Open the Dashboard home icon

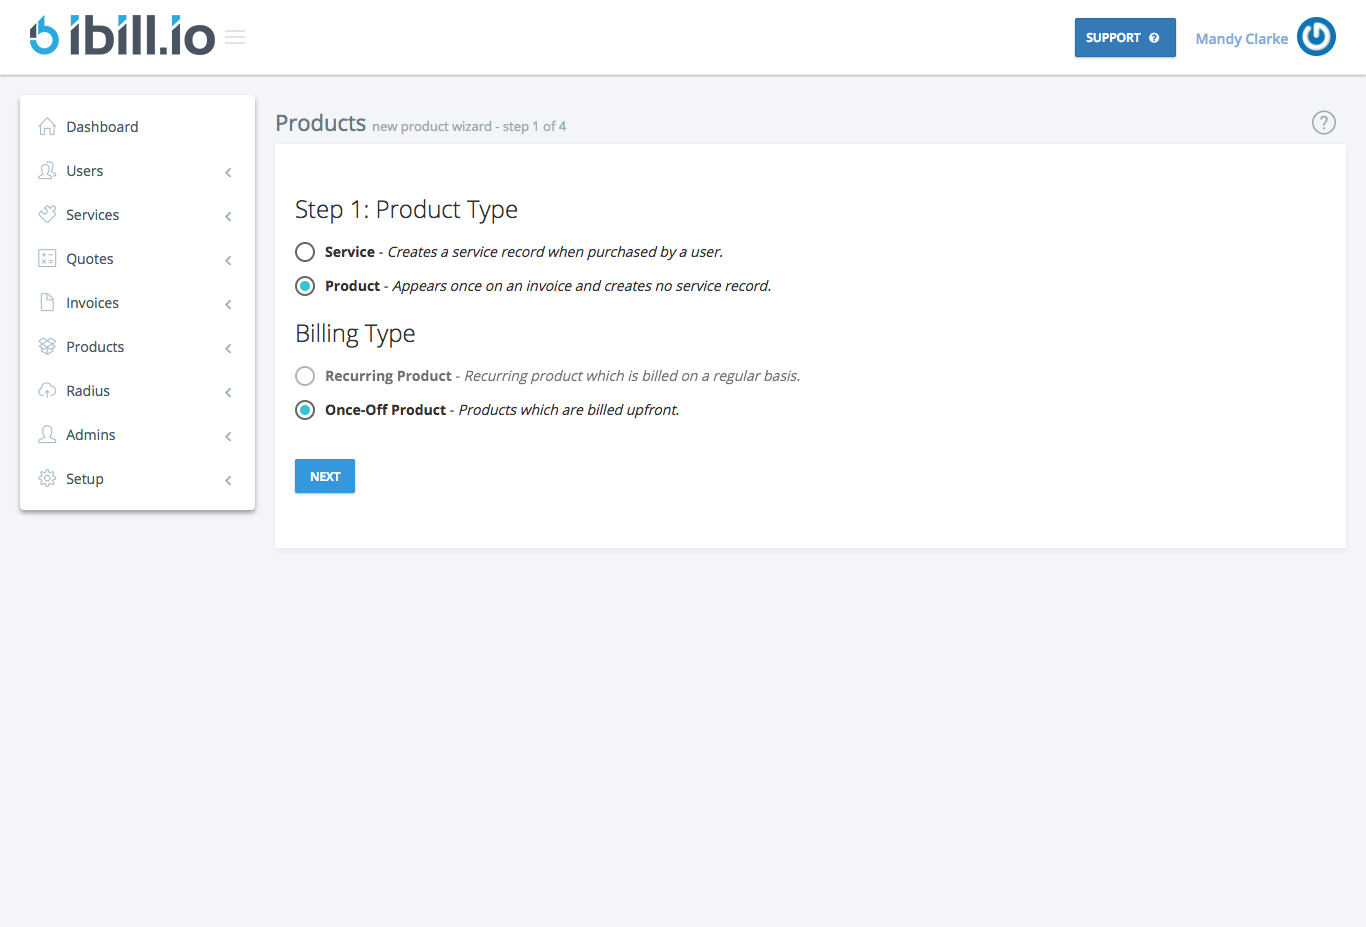(46, 126)
